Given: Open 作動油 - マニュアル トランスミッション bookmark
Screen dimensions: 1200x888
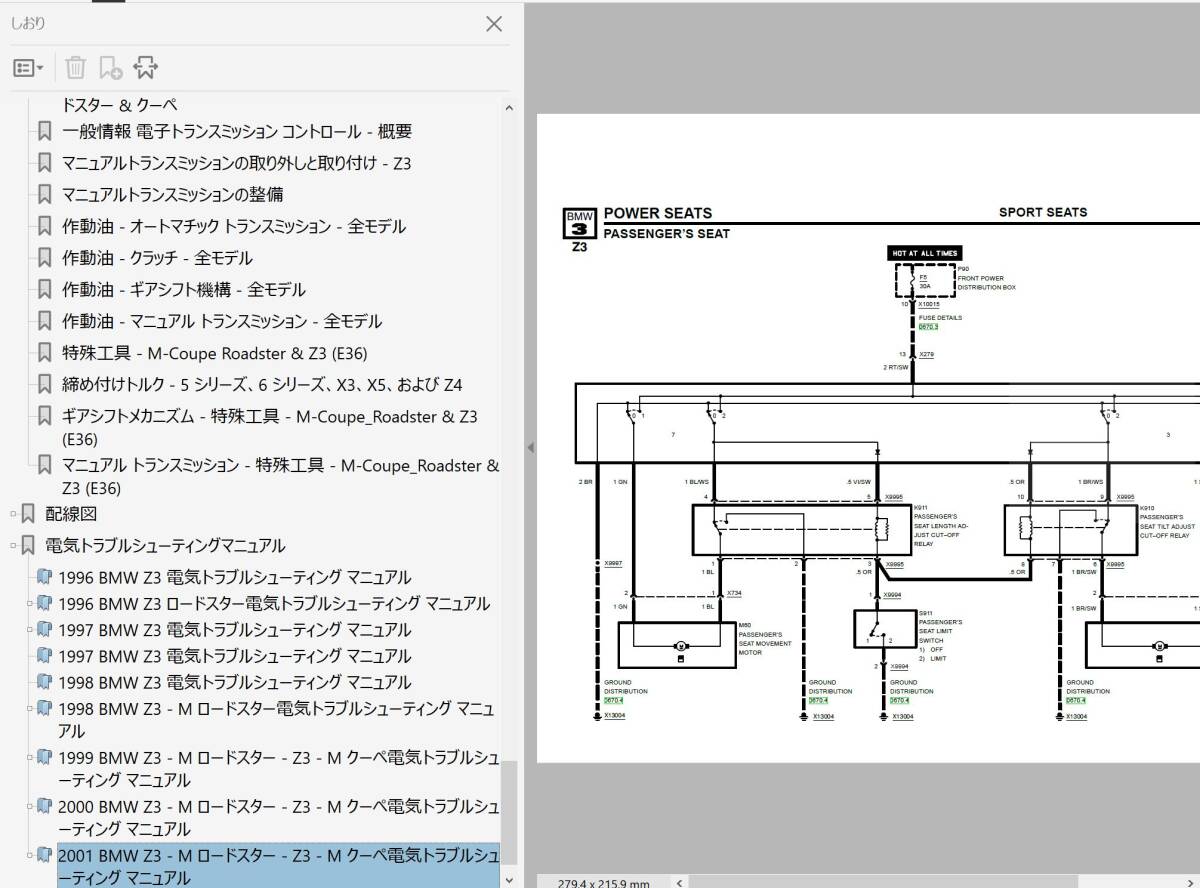Looking at the screenshot, I should pos(222,321).
